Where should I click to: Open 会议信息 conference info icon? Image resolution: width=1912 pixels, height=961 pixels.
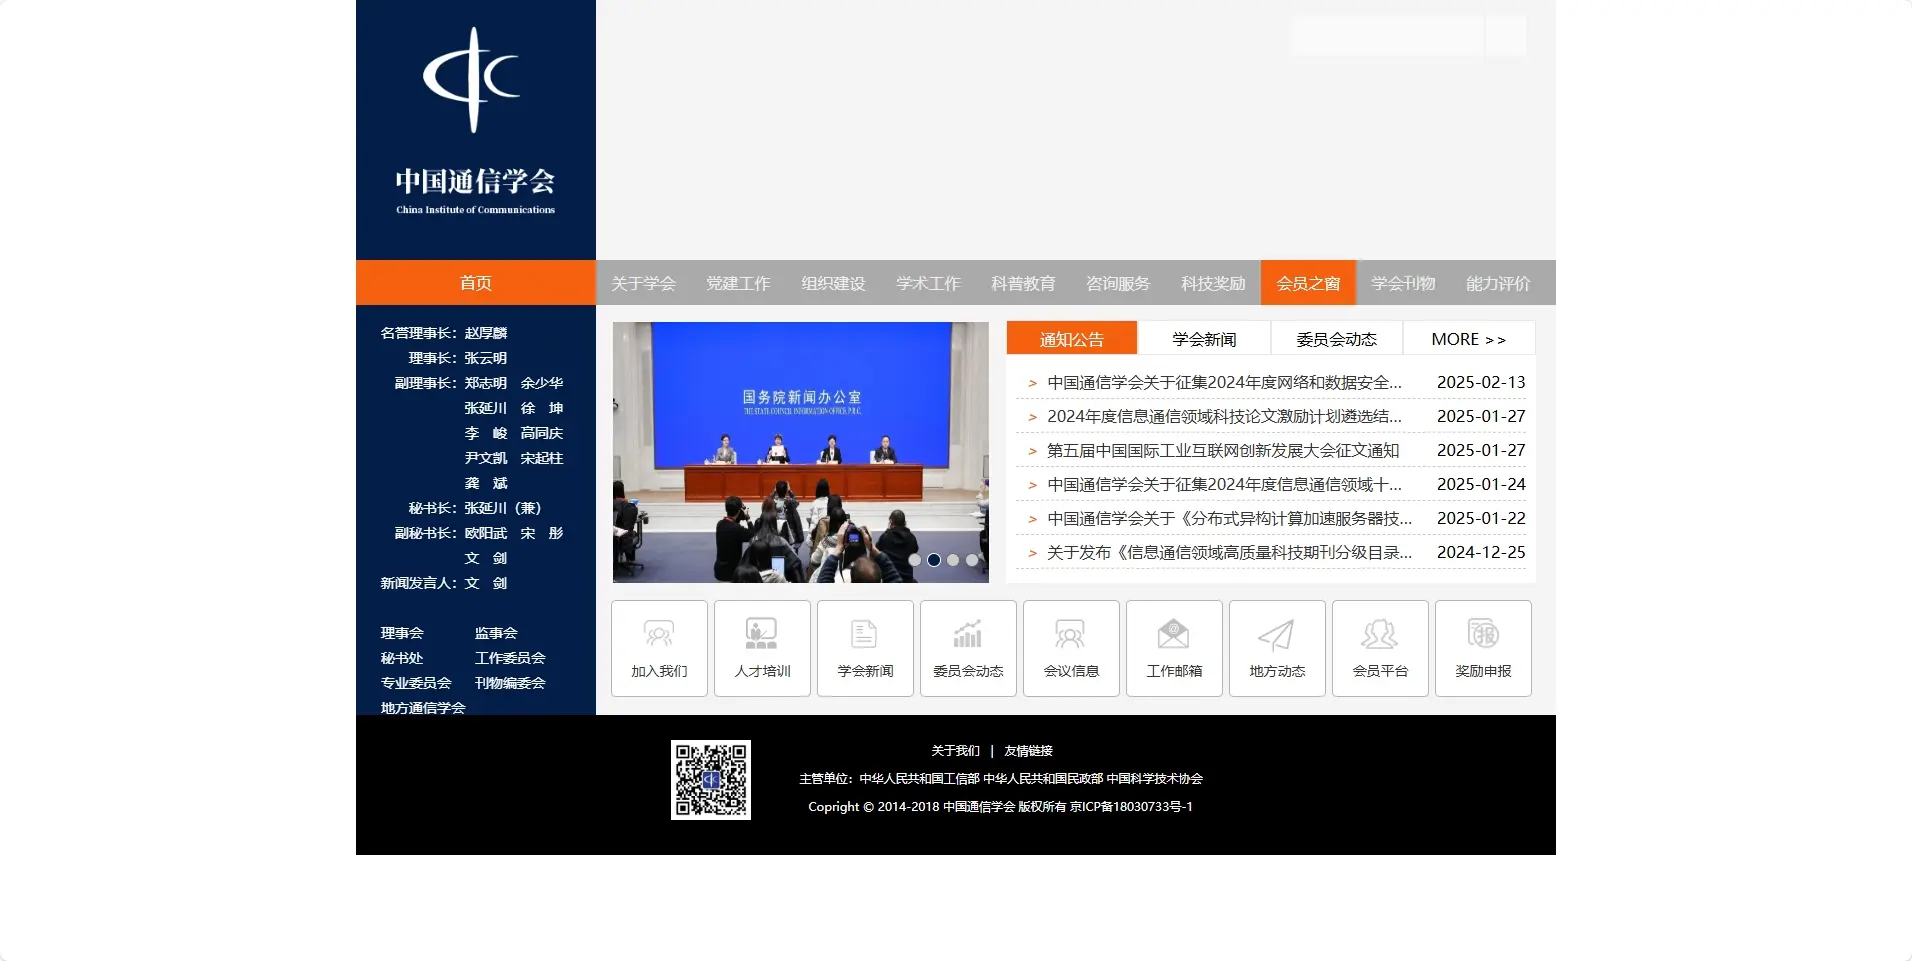click(1071, 648)
